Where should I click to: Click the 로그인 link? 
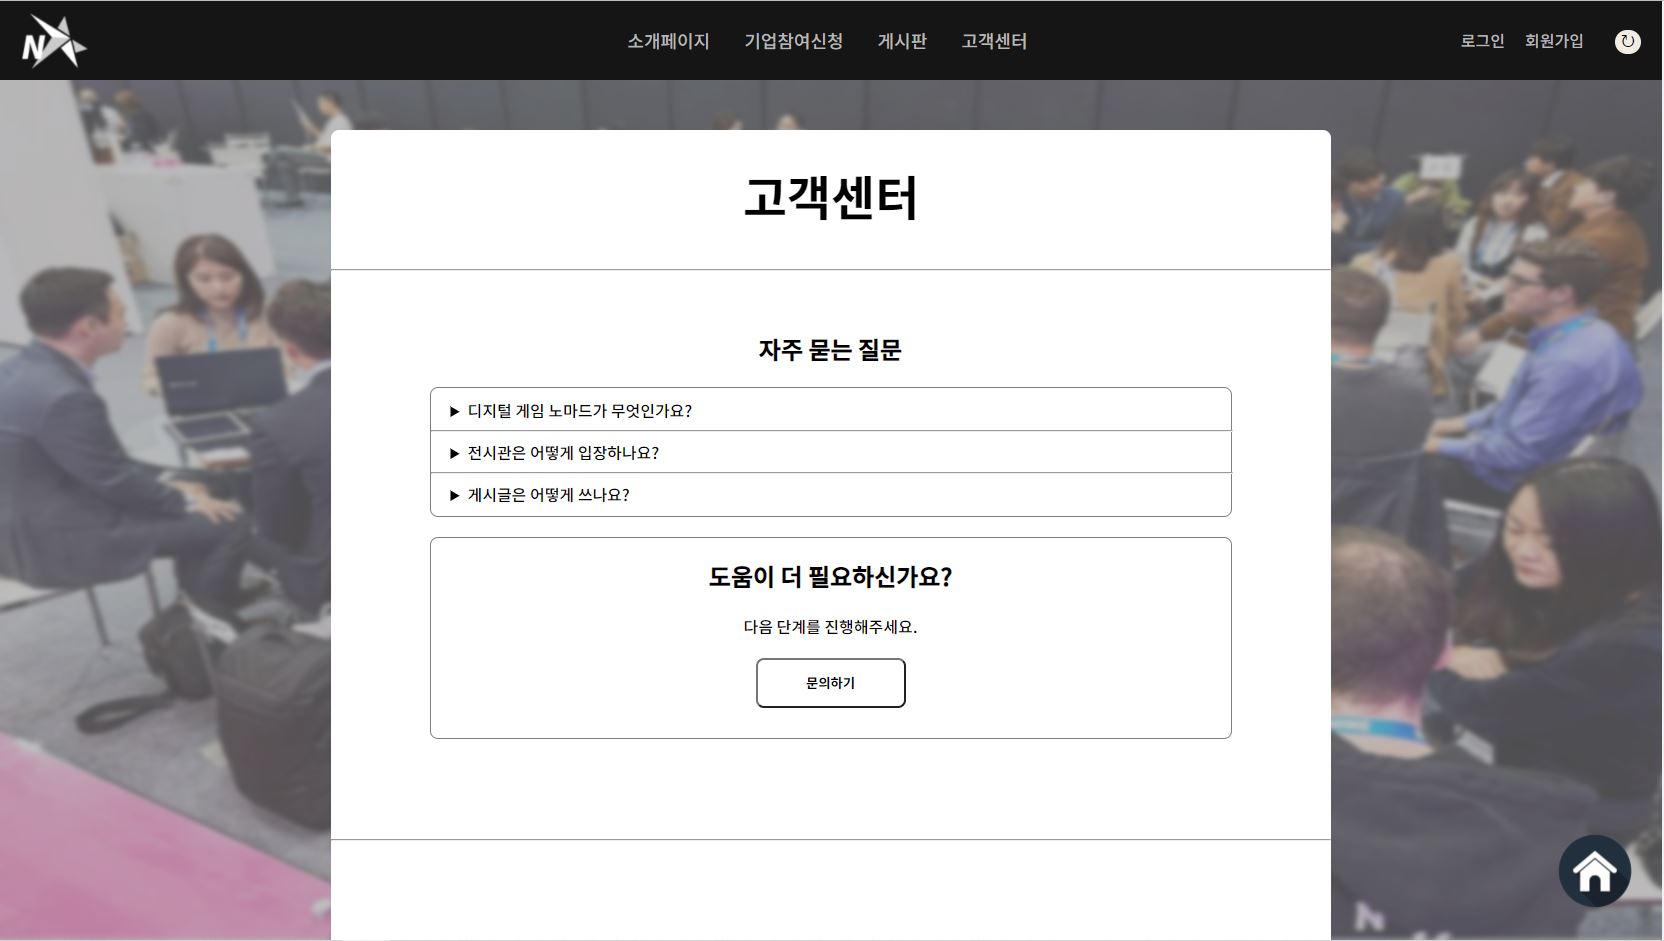tap(1482, 41)
